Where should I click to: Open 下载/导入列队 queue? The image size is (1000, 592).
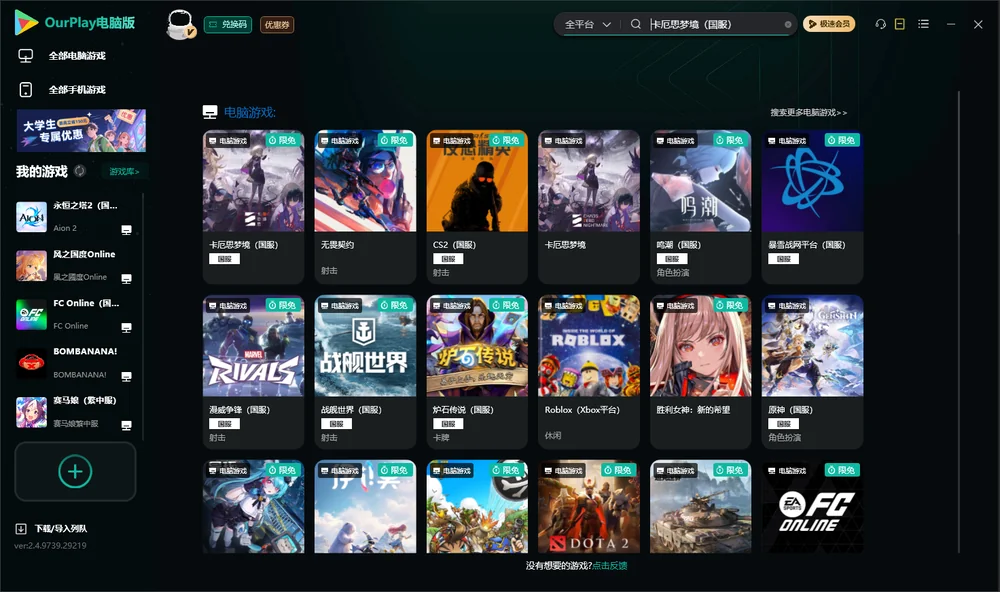click(x=61, y=528)
